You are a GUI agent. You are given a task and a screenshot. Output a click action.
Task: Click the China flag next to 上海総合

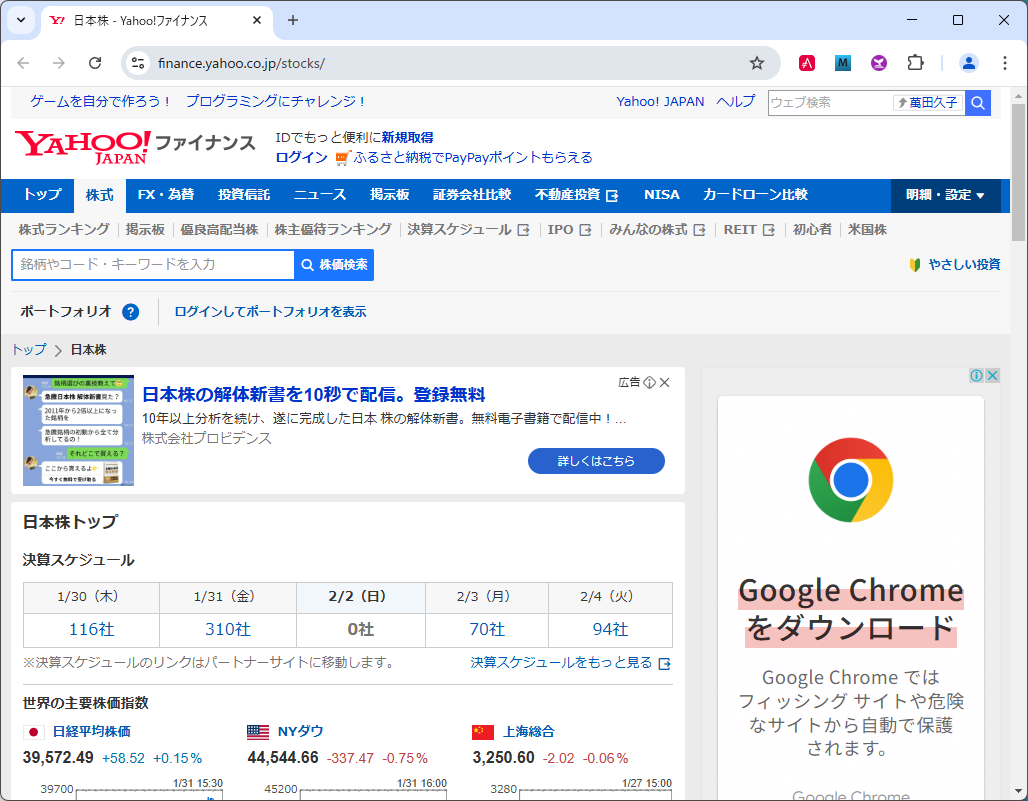pos(483,732)
